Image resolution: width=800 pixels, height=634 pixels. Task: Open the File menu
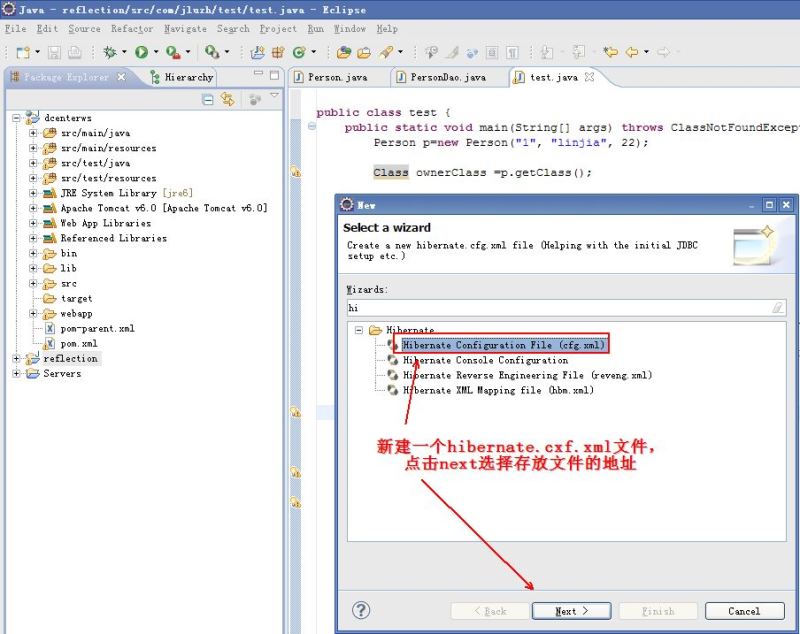point(15,29)
